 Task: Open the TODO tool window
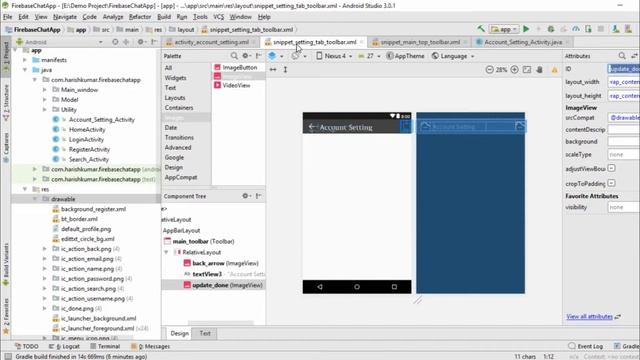click(27, 346)
